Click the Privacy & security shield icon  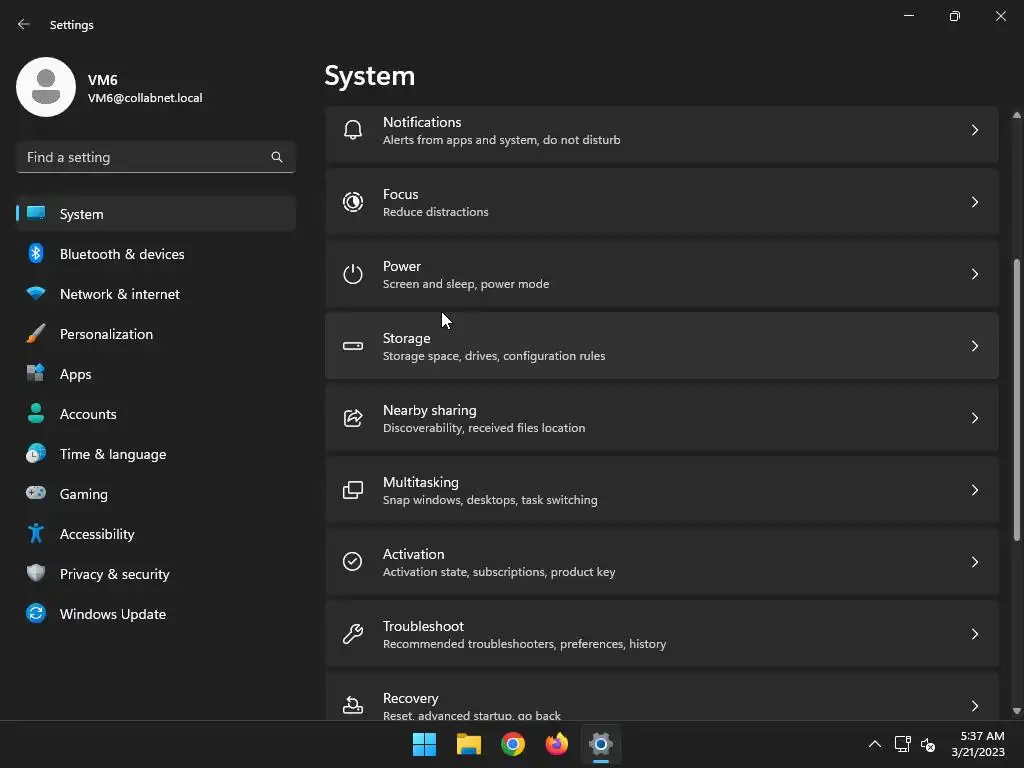click(x=36, y=573)
